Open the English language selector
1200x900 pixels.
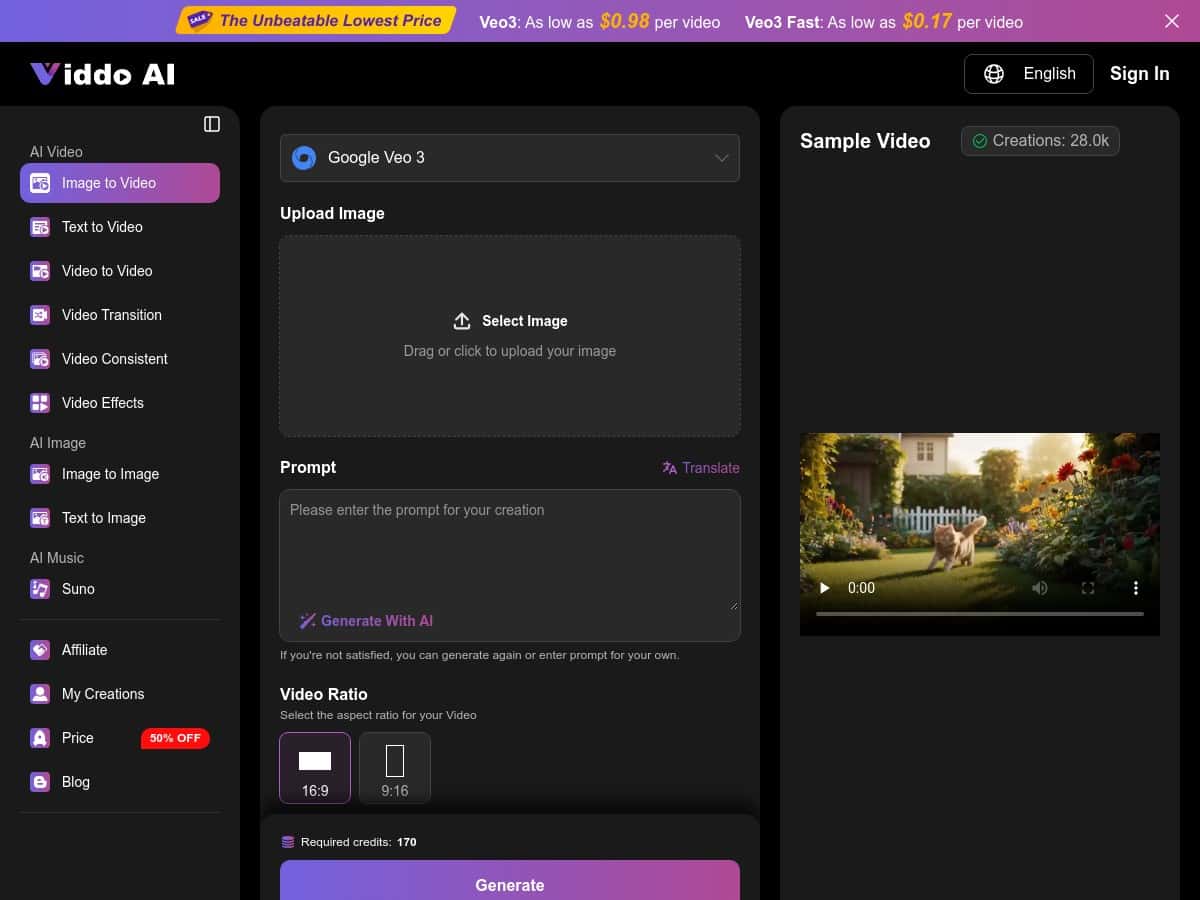(1028, 73)
